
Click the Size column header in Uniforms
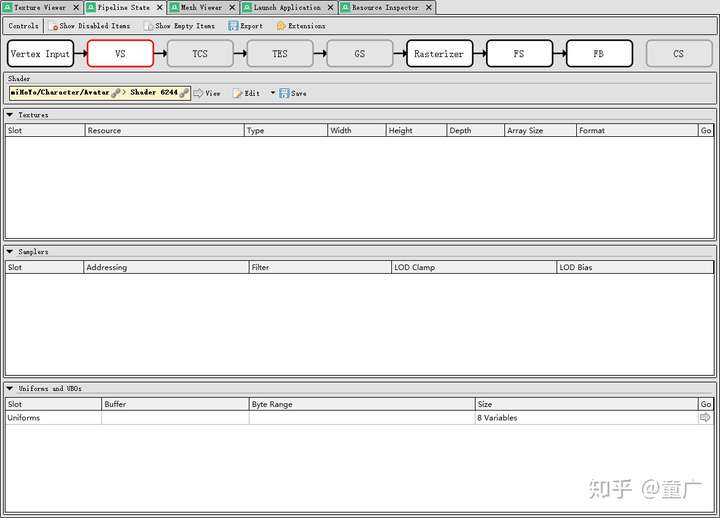[586, 404]
